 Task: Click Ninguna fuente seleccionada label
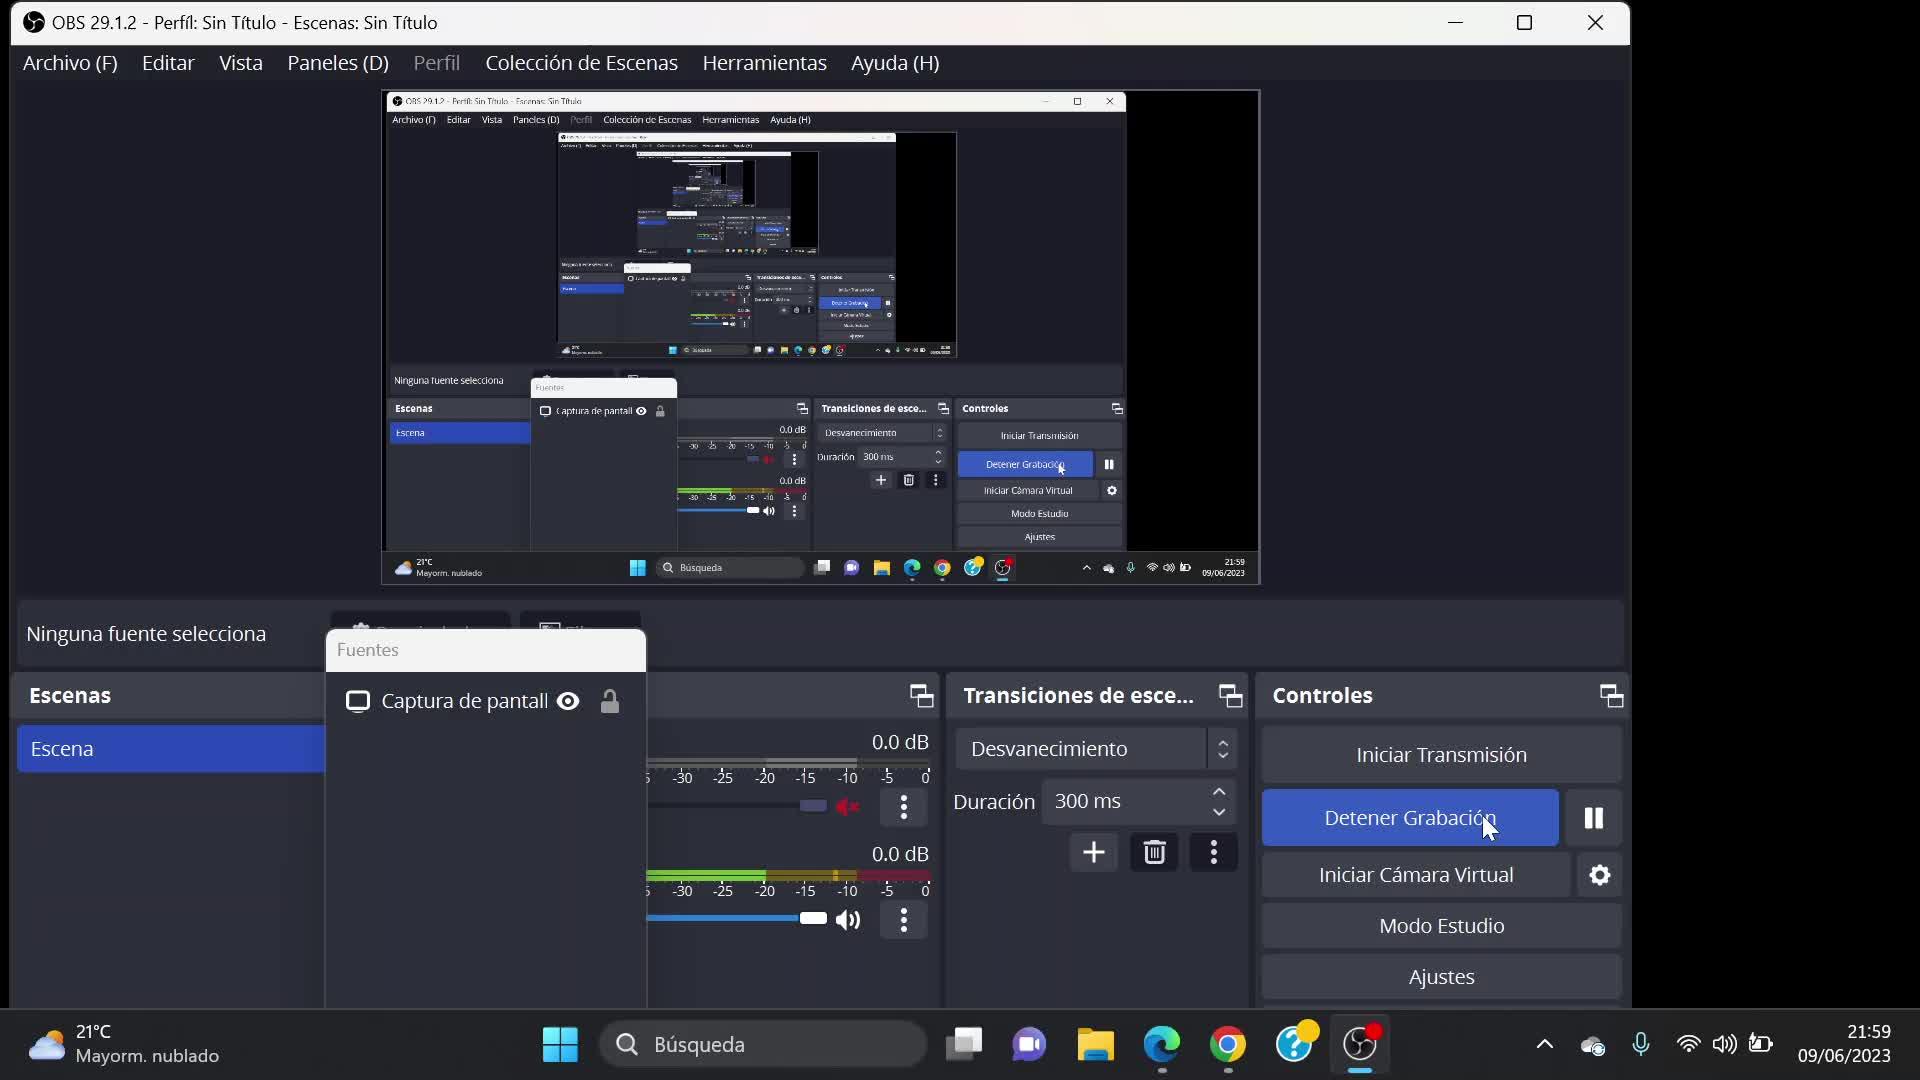point(146,634)
